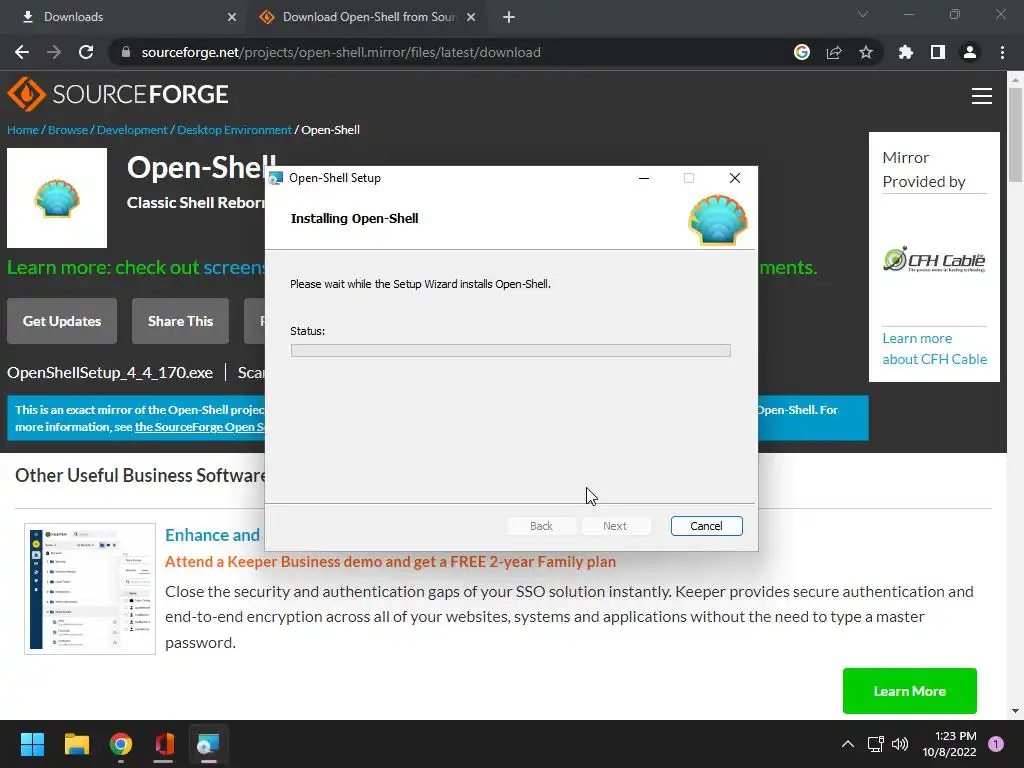Click the green Learn More button
The height and width of the screenshot is (768, 1024).
(x=910, y=691)
